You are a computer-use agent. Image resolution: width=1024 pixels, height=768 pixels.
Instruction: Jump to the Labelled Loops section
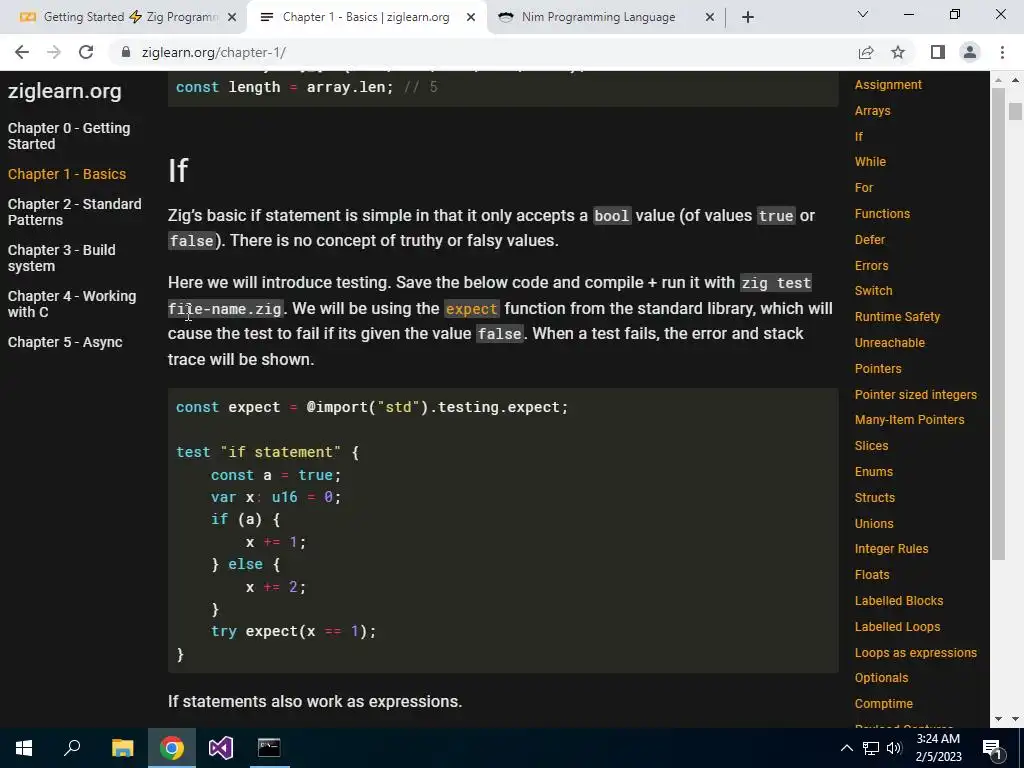coord(897,627)
